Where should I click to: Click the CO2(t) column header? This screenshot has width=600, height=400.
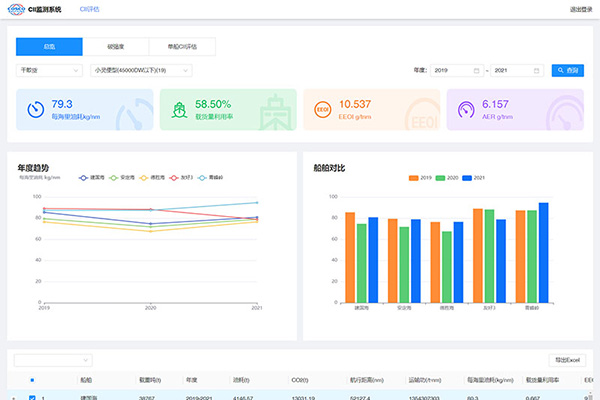300,380
